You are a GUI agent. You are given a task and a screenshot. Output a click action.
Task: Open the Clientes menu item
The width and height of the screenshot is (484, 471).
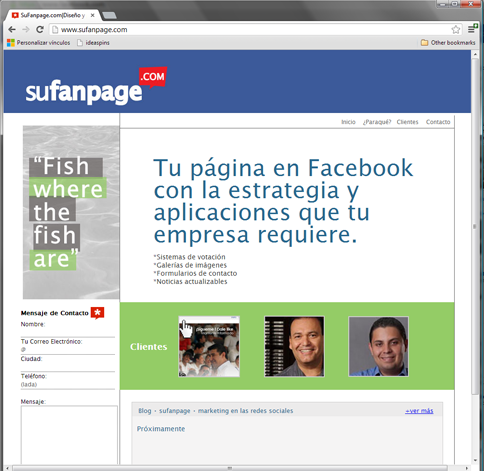(x=407, y=122)
